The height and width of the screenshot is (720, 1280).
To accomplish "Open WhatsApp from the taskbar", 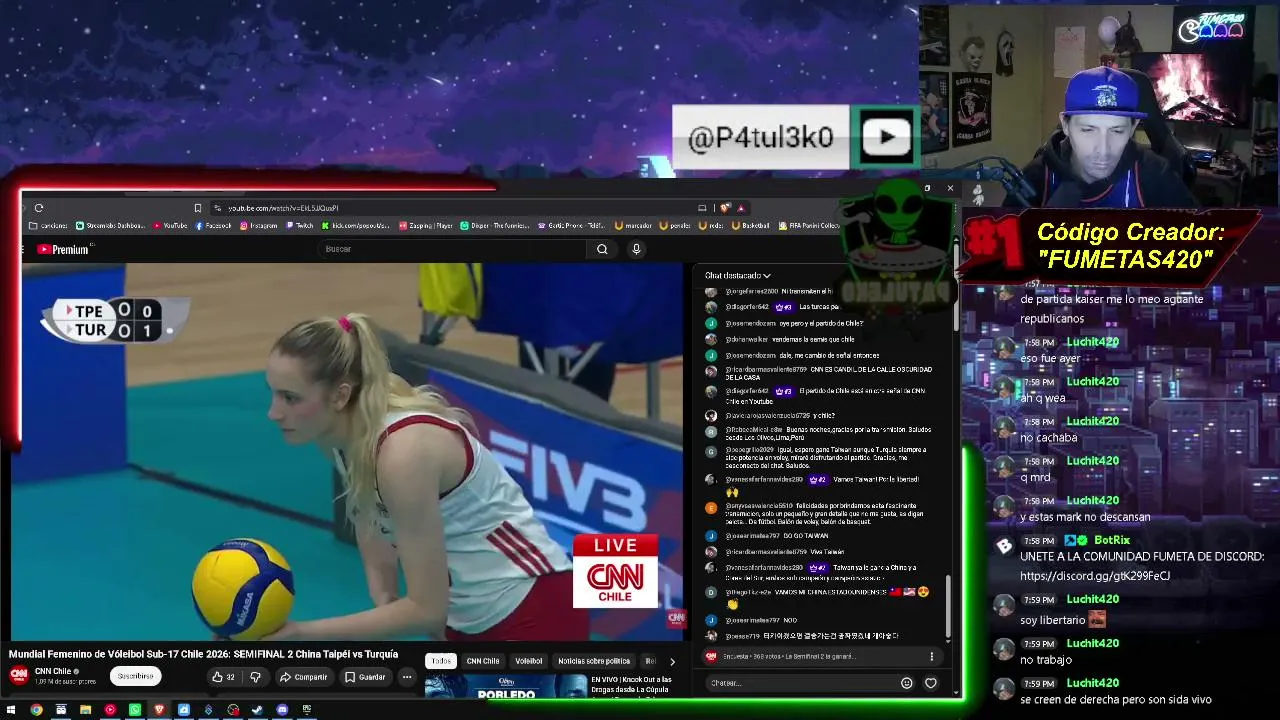I will [134, 710].
